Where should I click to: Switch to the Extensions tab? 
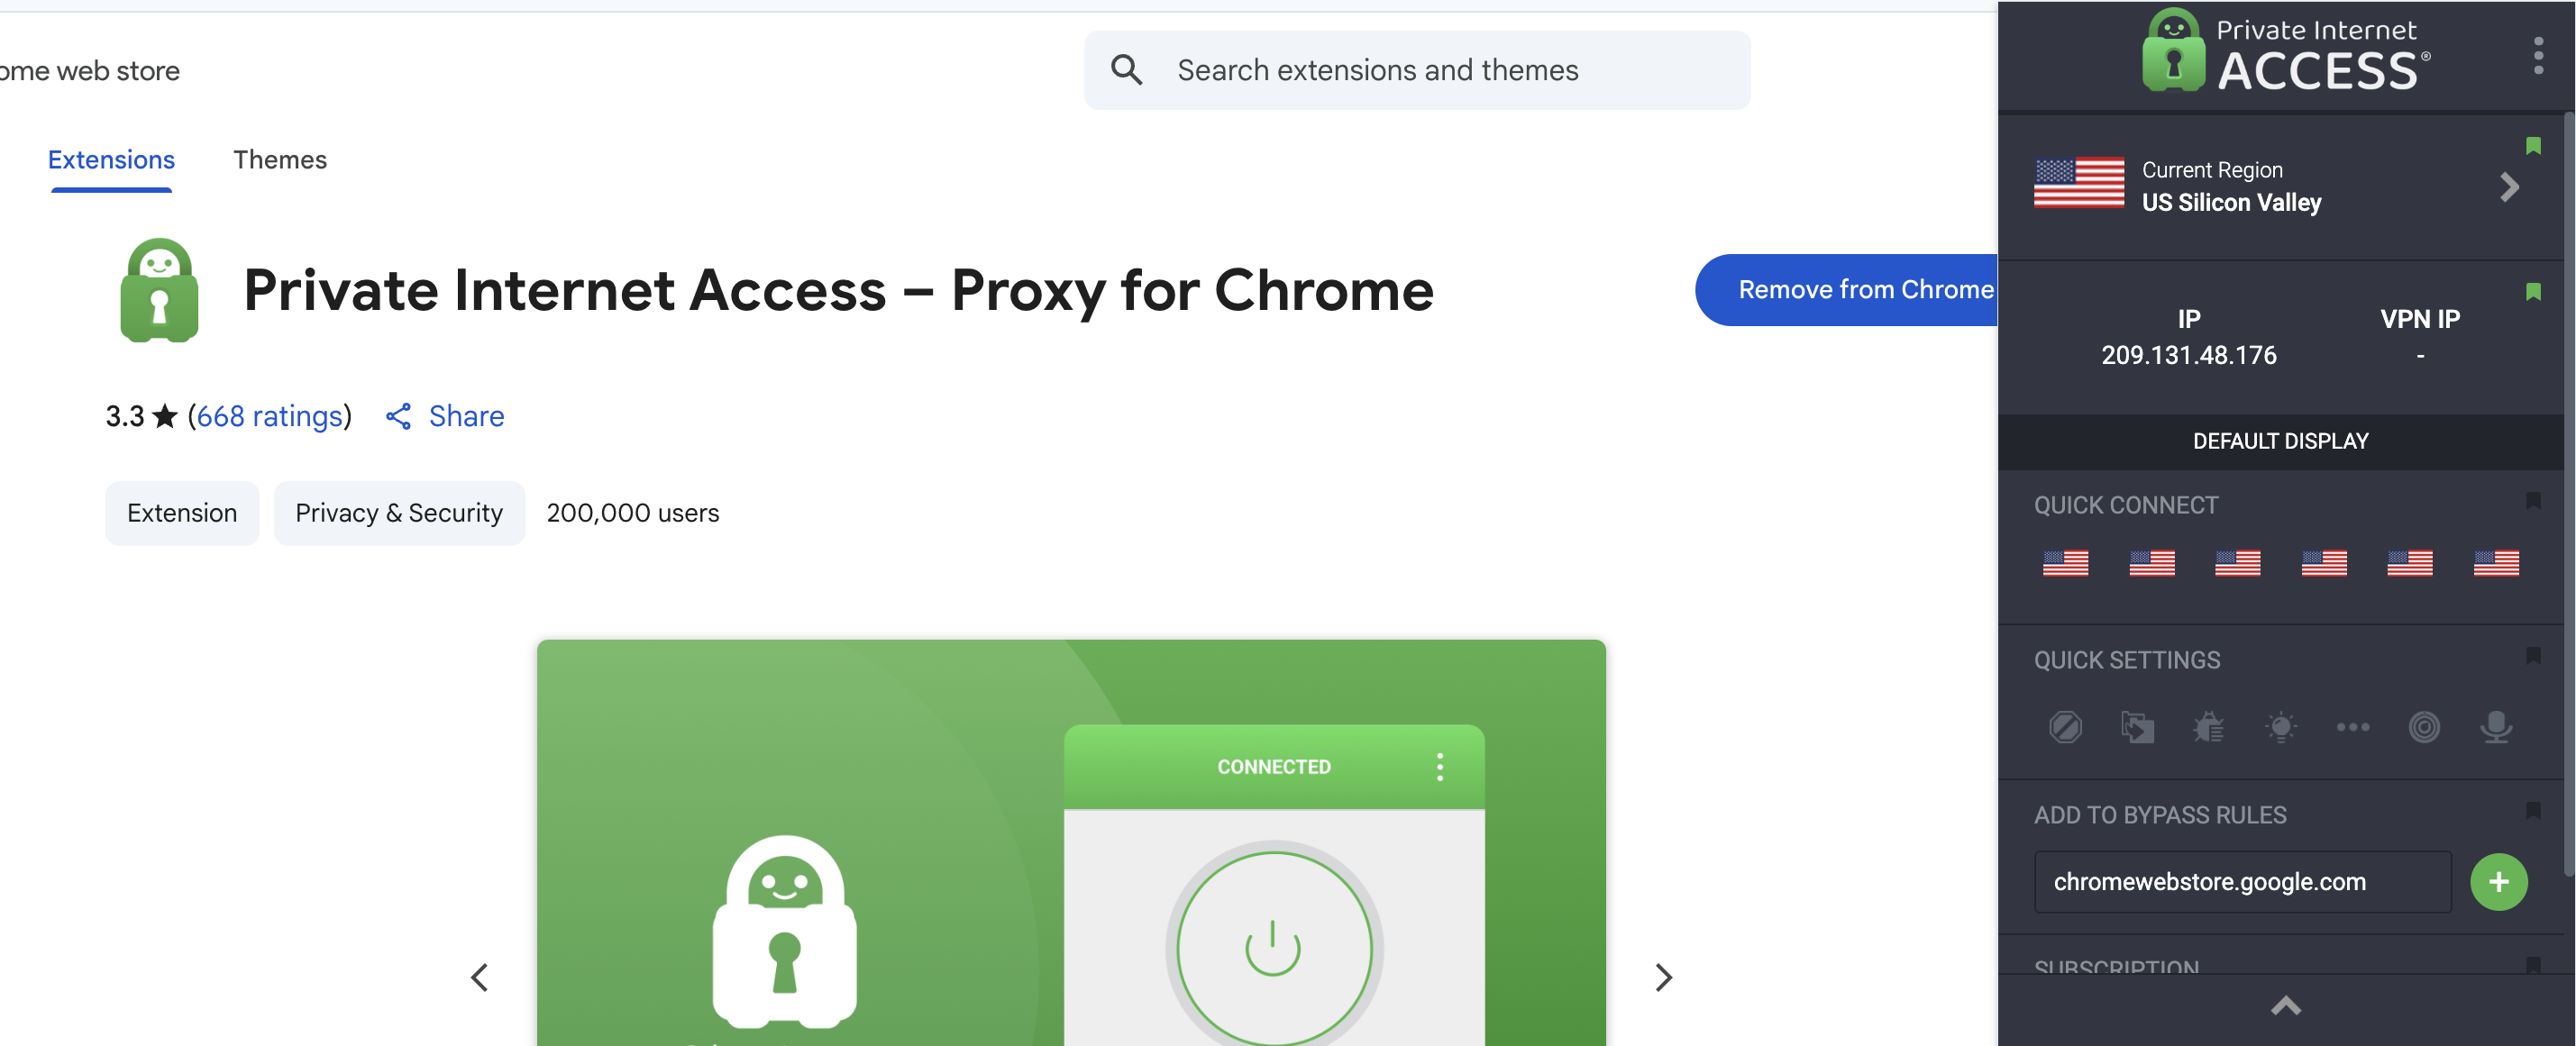pyautogui.click(x=110, y=159)
